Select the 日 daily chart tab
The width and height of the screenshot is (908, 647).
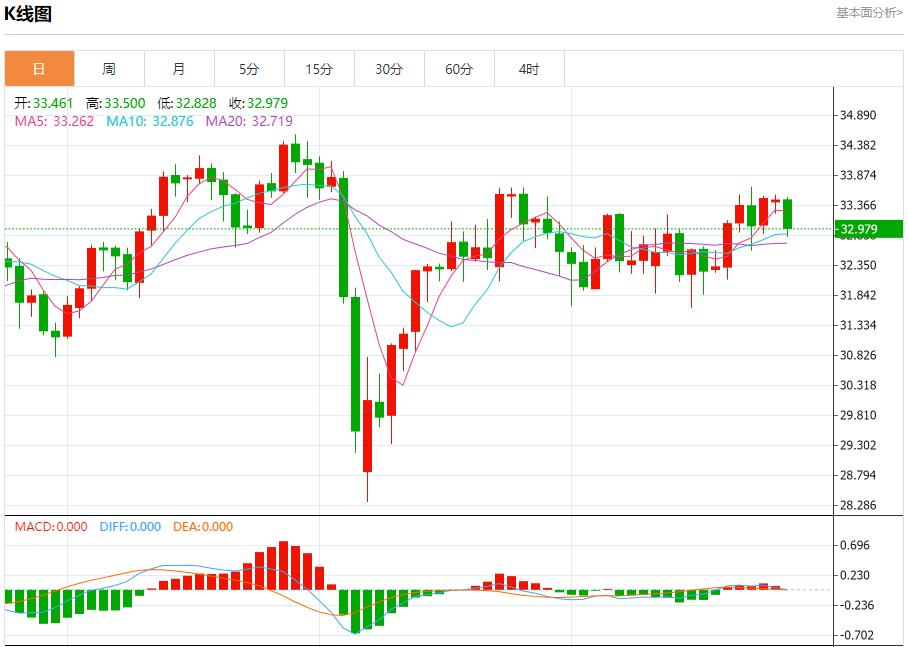tap(39, 69)
